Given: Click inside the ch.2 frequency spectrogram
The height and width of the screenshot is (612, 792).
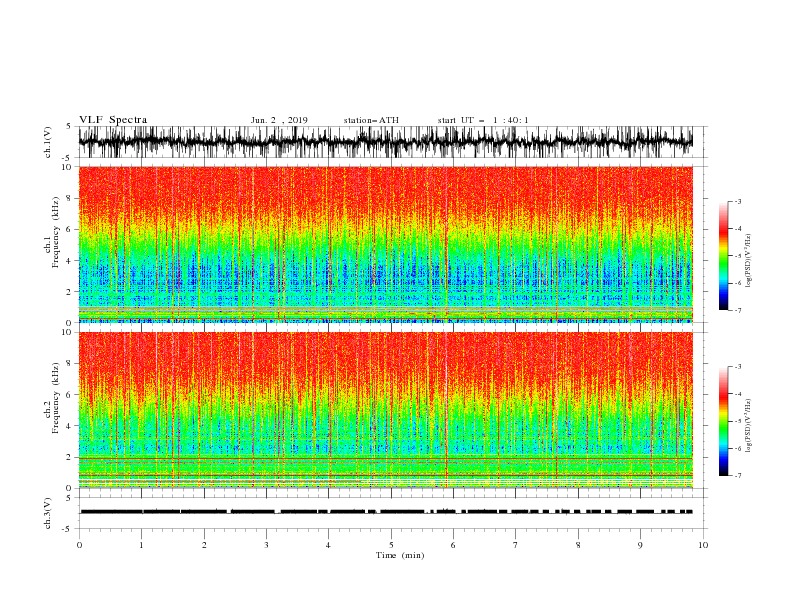Looking at the screenshot, I should coord(385,410).
